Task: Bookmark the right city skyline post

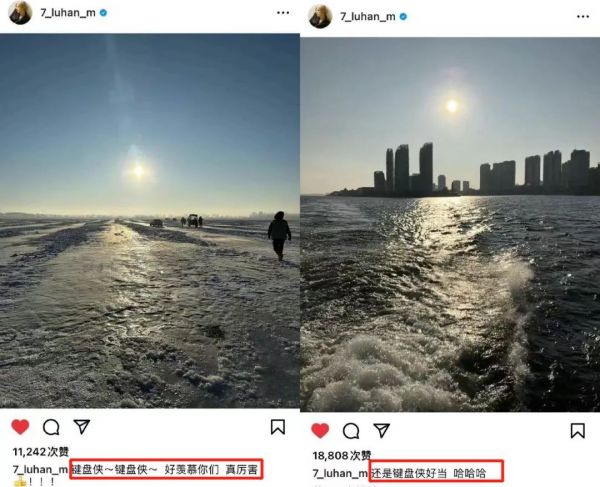Action: point(578,431)
